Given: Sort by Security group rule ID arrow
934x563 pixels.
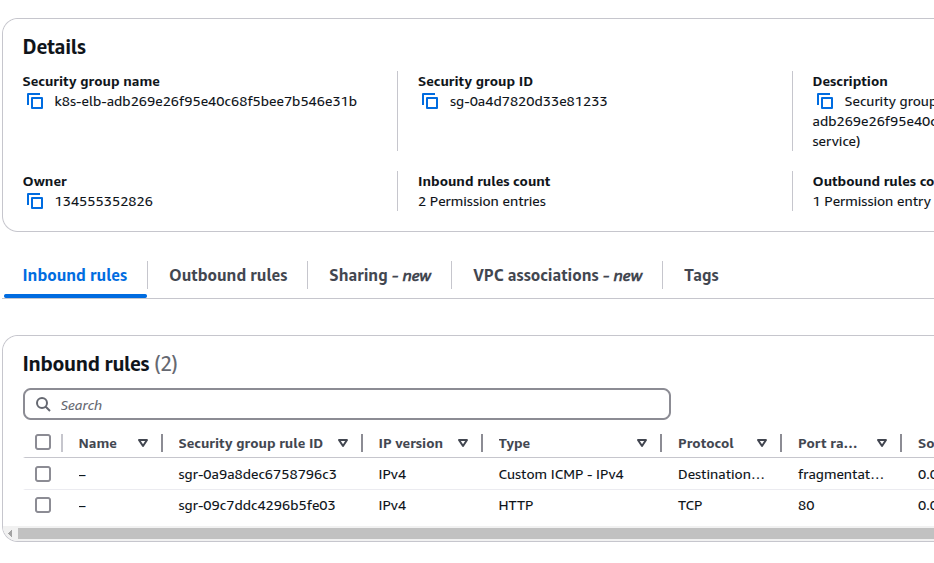Looking at the screenshot, I should pos(343,443).
